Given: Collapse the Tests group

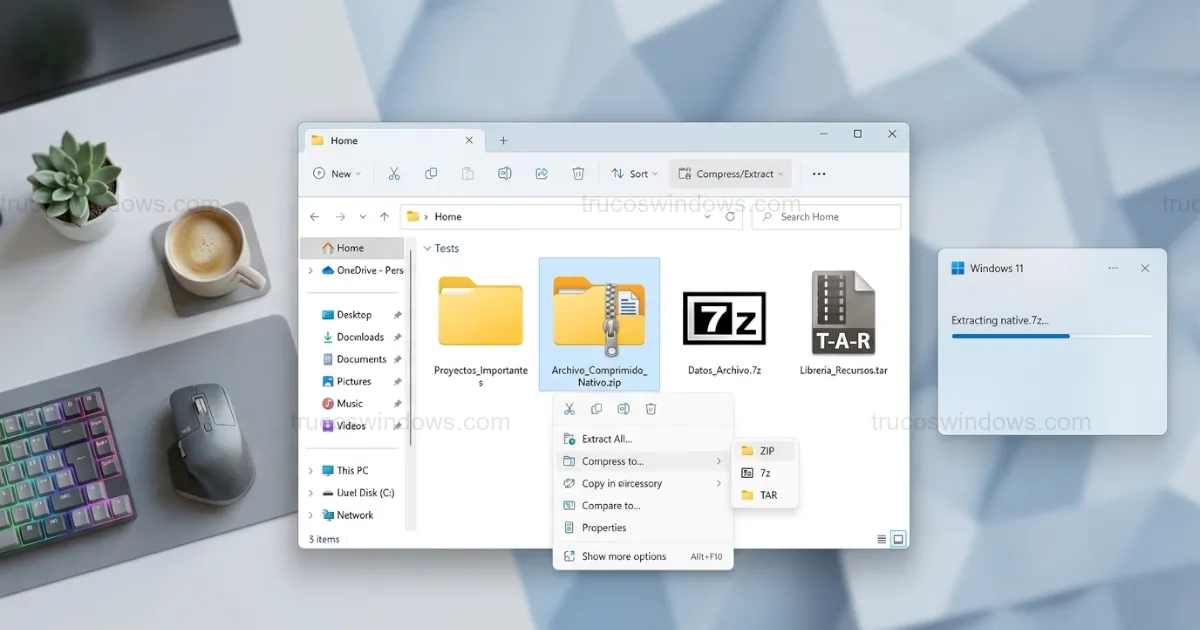Looking at the screenshot, I should (x=428, y=248).
